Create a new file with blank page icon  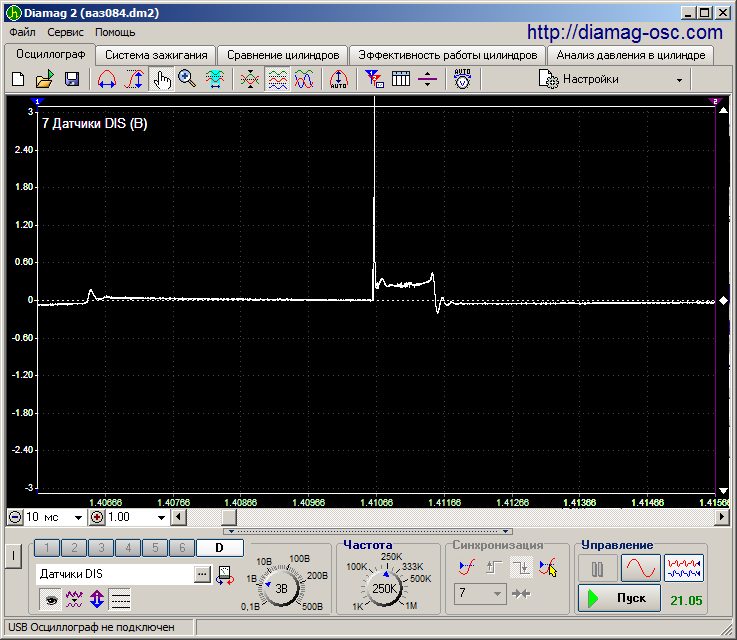(x=18, y=79)
